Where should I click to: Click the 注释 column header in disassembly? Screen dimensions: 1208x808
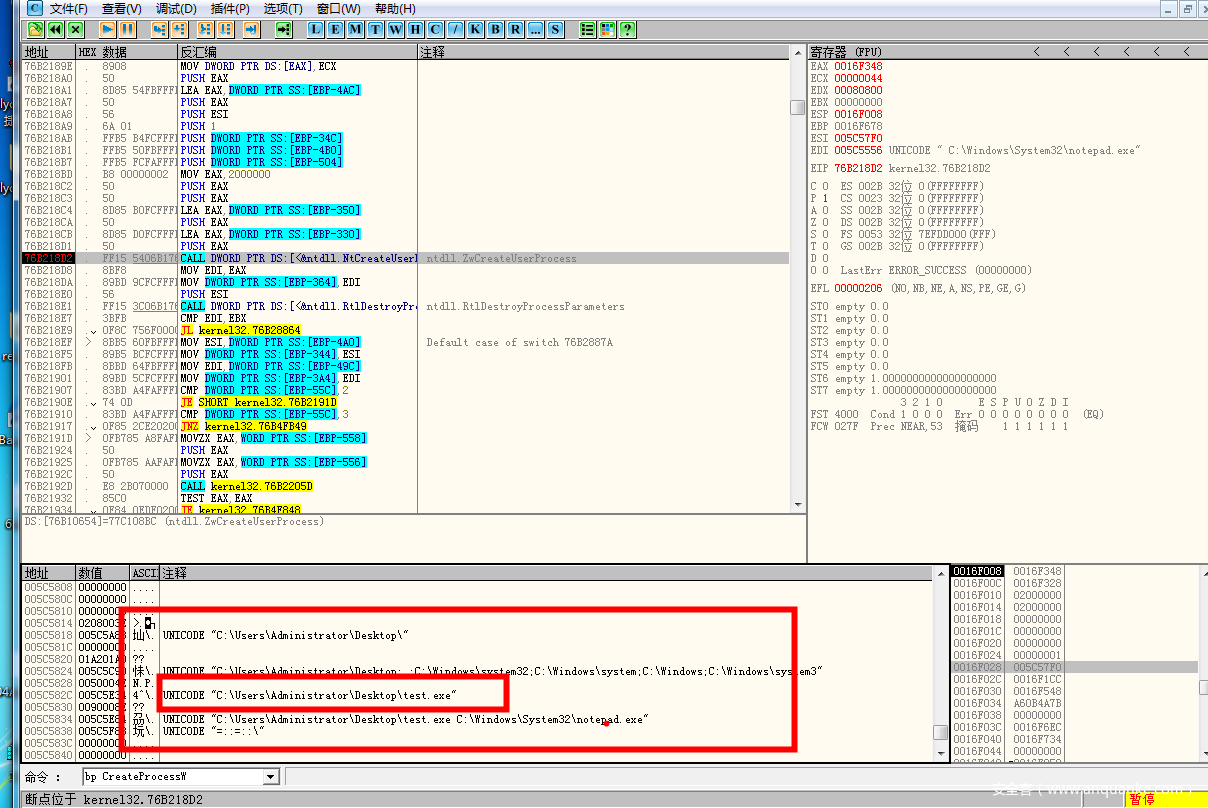433,52
